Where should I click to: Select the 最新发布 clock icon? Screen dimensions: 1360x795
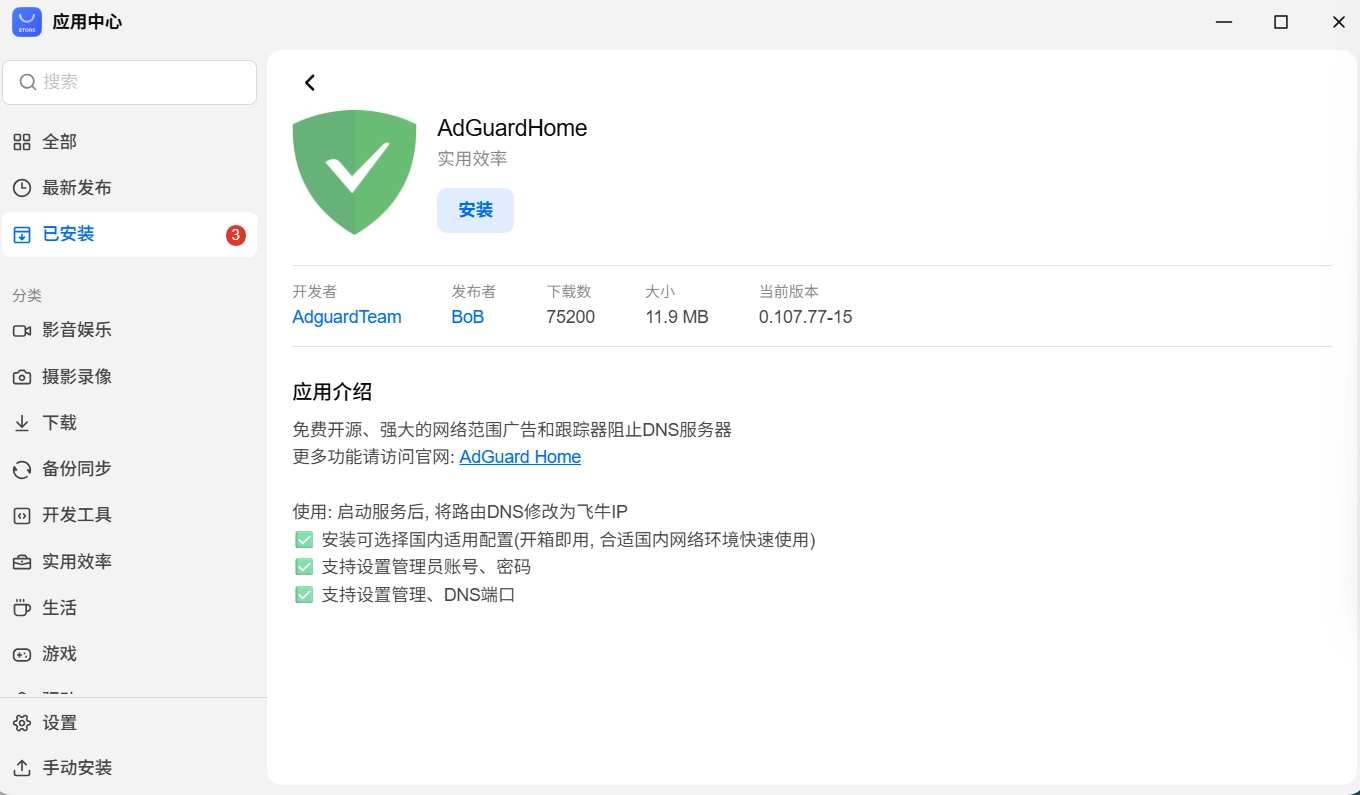pyautogui.click(x=22, y=188)
